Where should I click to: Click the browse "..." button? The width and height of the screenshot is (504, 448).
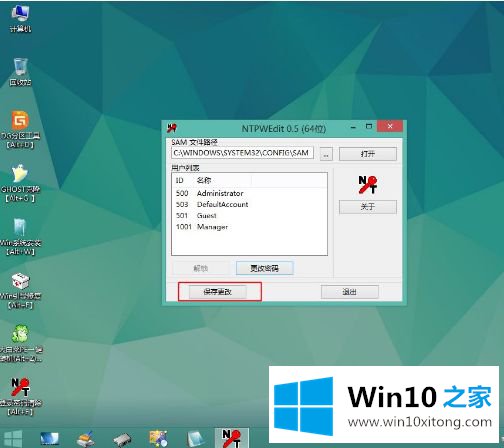click(326, 154)
